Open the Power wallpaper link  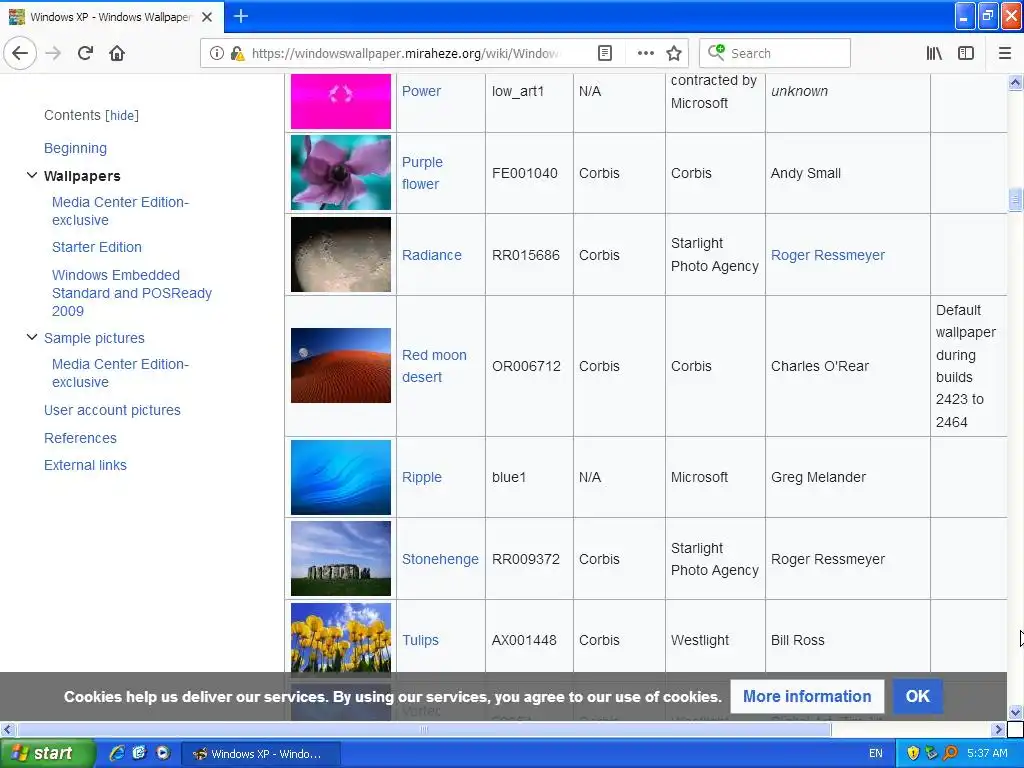tap(421, 91)
